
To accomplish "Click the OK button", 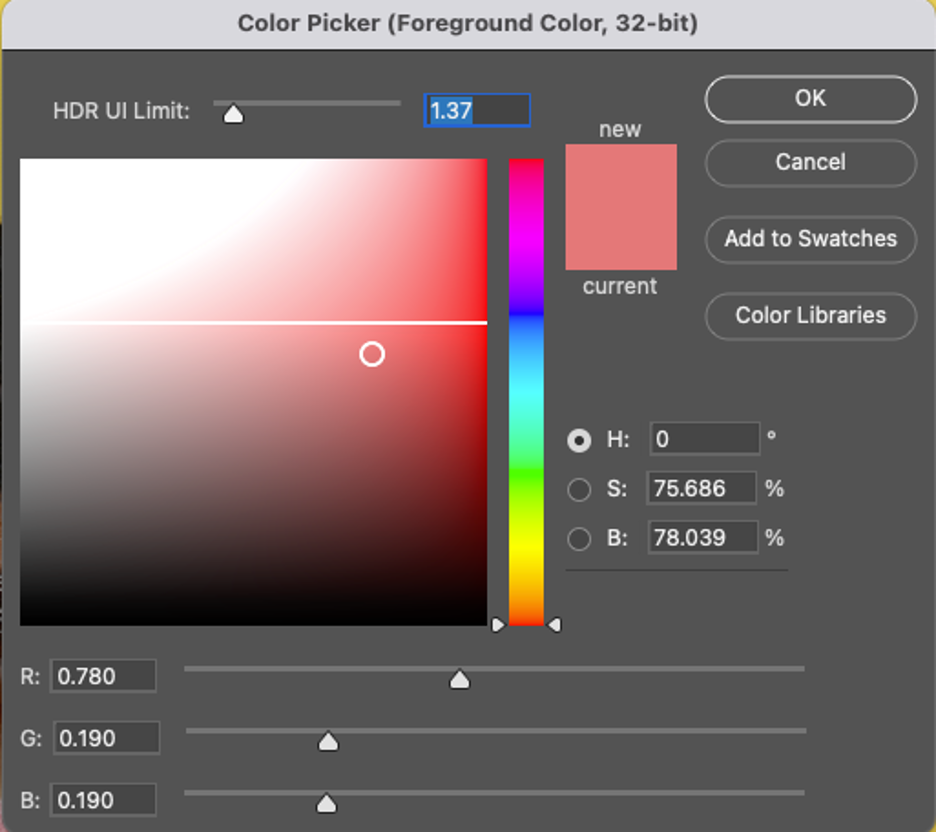I will click(x=809, y=99).
